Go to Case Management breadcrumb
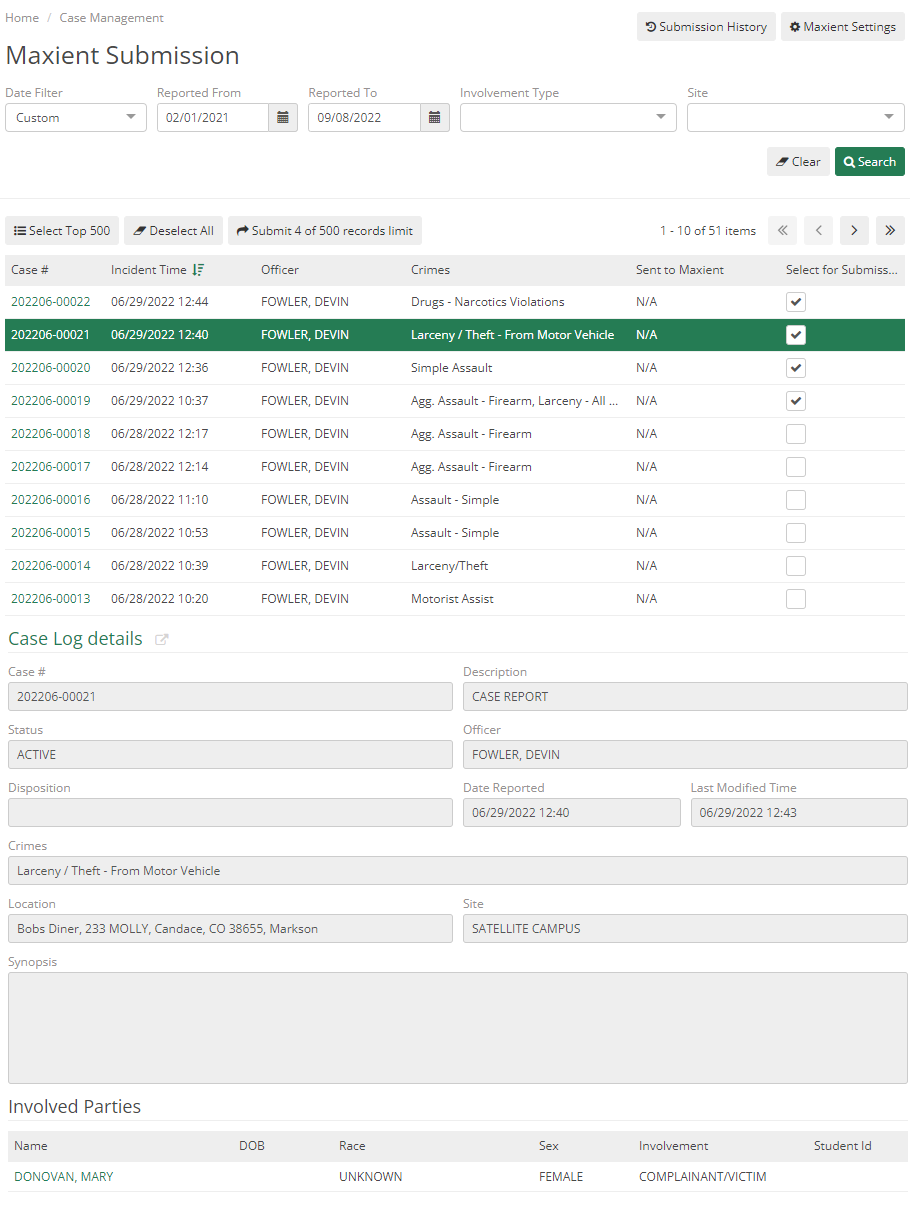The height and width of the screenshot is (1205, 921). (x=111, y=17)
